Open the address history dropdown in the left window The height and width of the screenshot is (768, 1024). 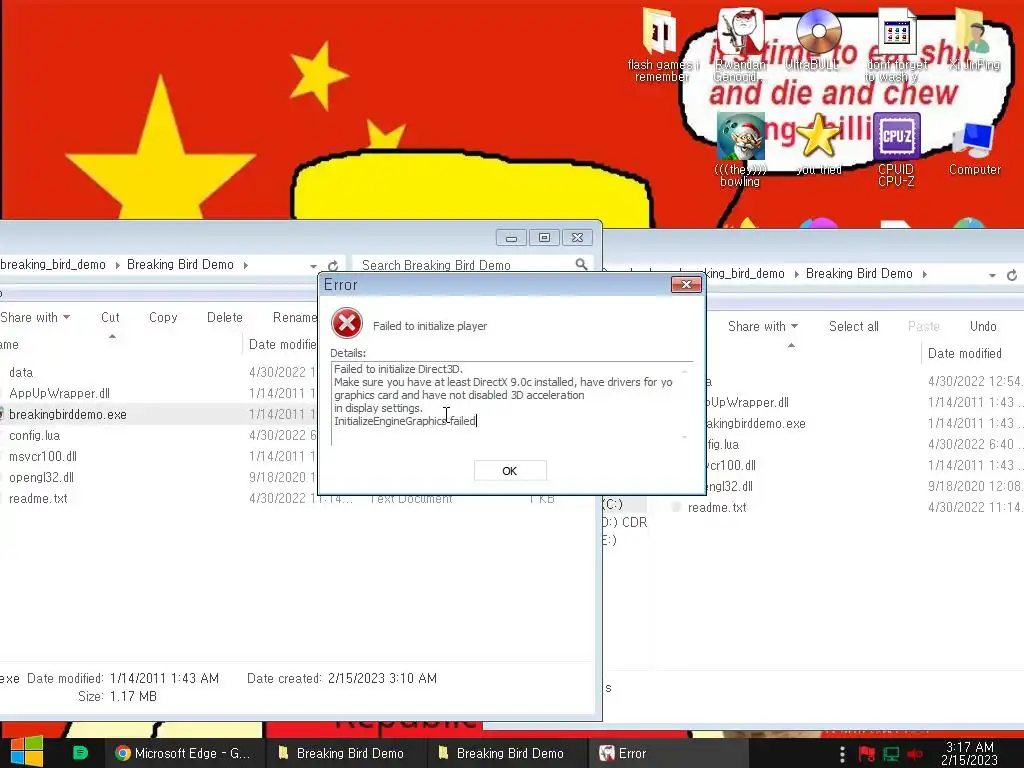[x=313, y=266]
